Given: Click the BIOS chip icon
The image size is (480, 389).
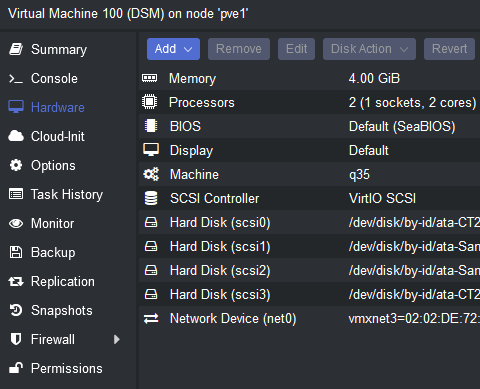Looking at the screenshot, I should pos(151,126).
